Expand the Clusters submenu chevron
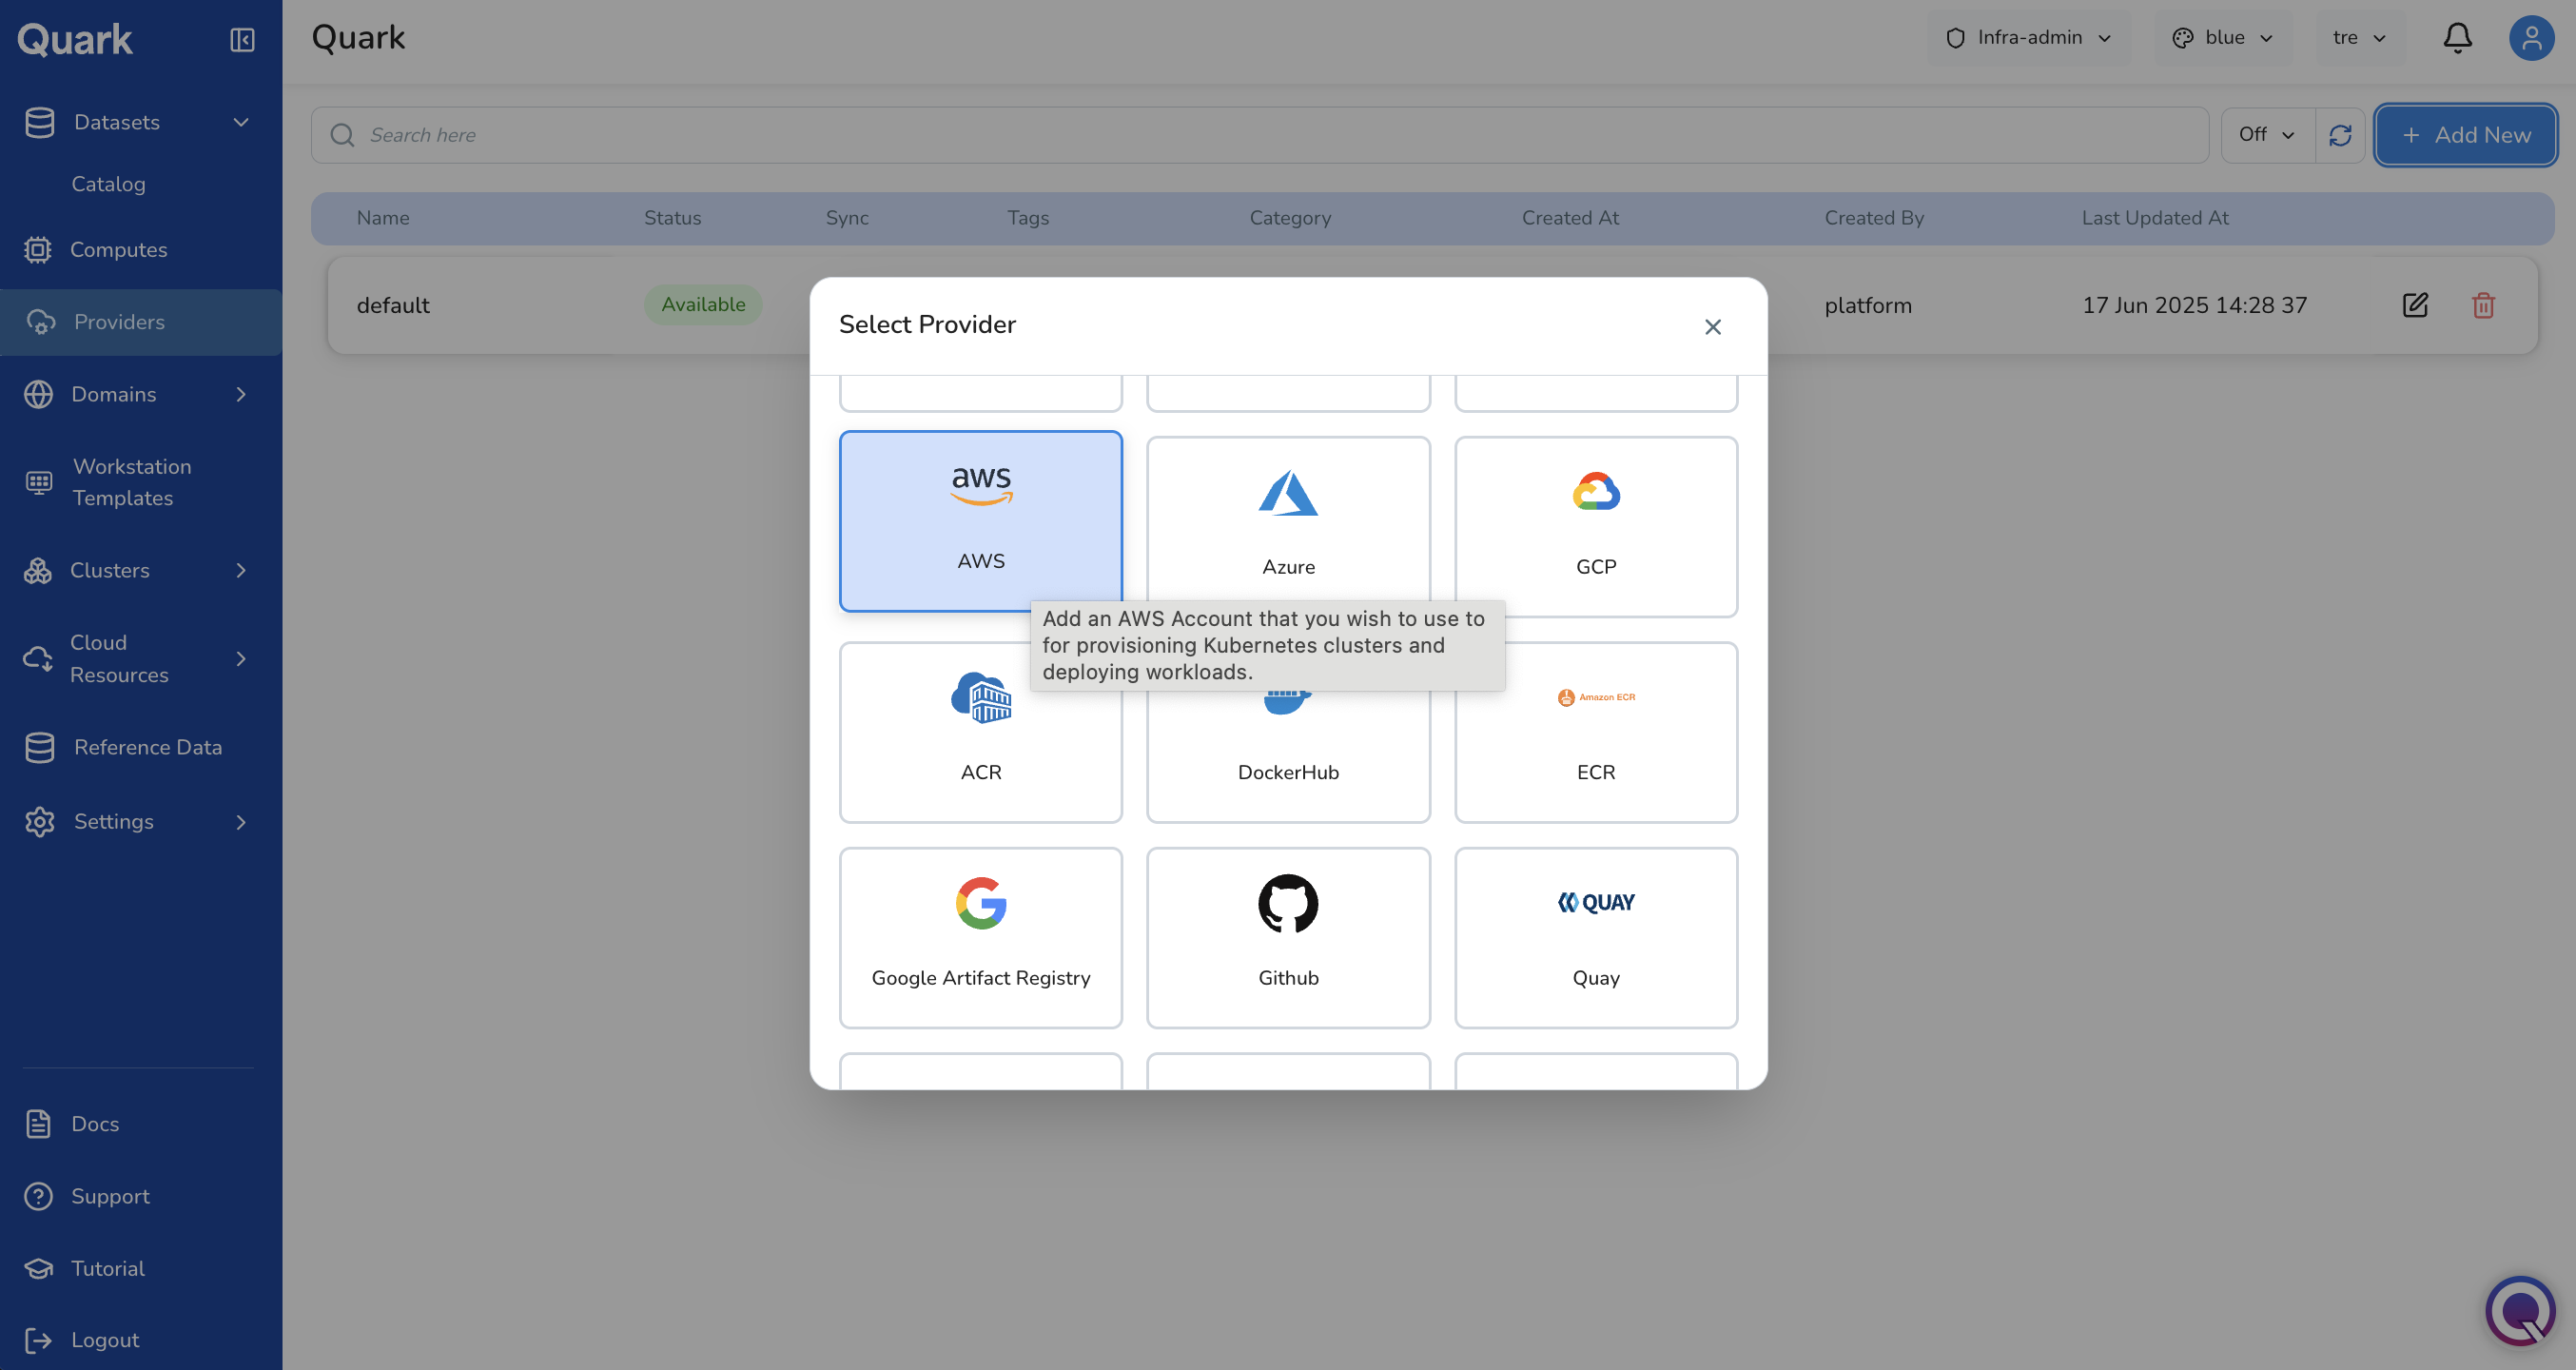Viewport: 2576px width, 1370px height. pos(241,570)
